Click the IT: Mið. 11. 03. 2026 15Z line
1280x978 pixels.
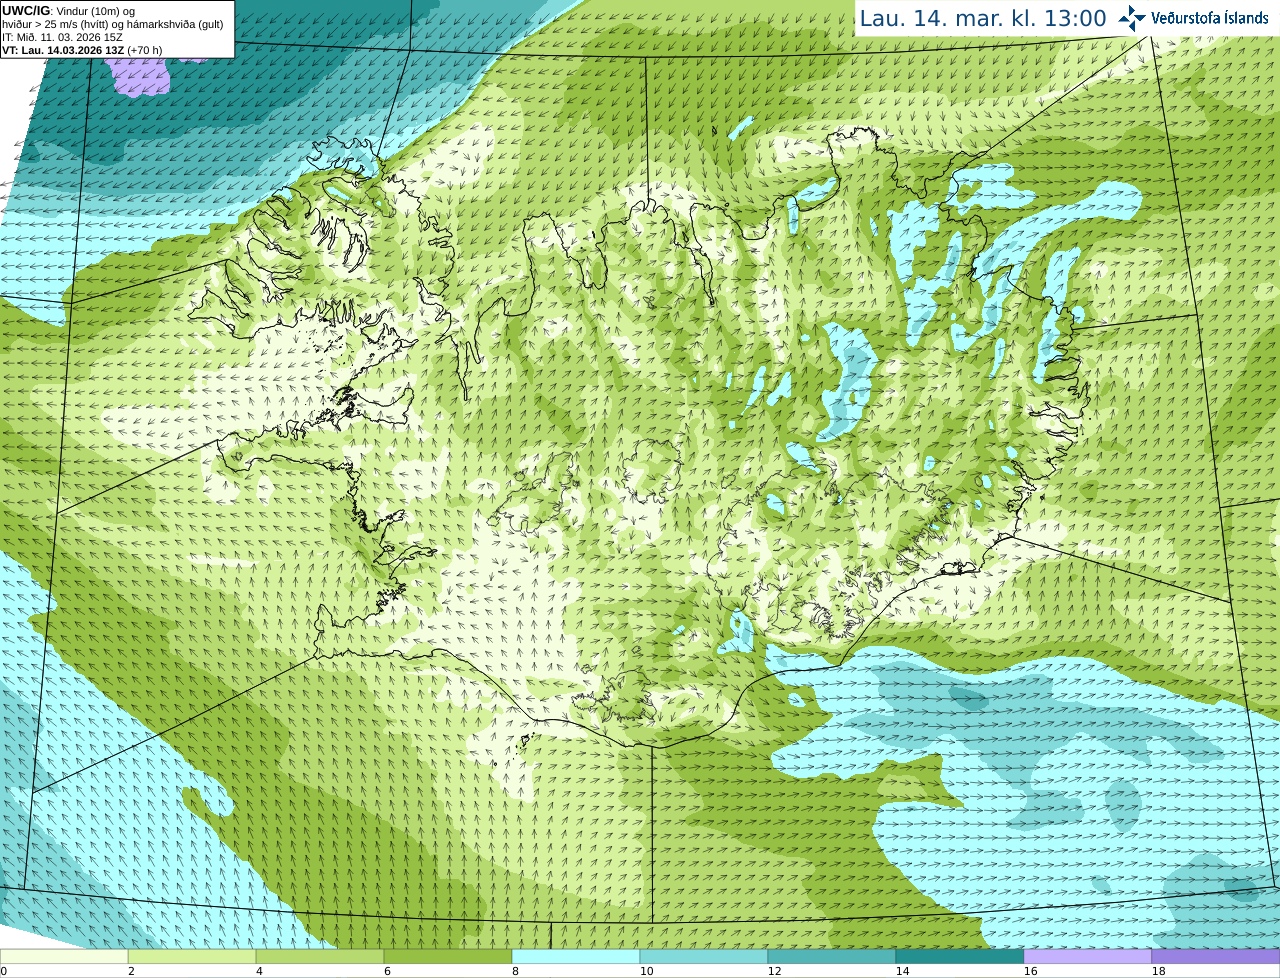pos(63,37)
